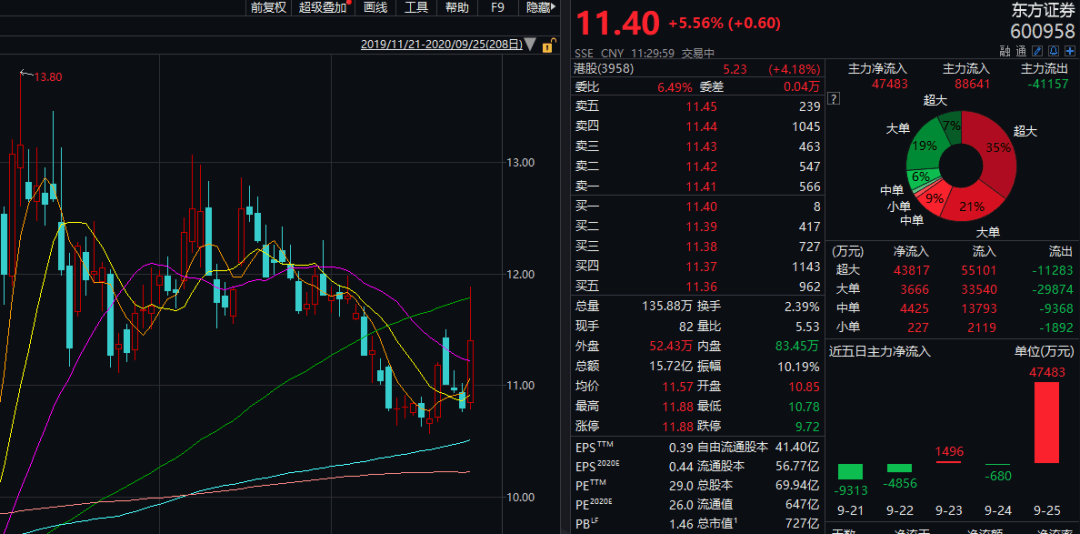This screenshot has width=1080, height=534.
Task: Click the 融 margin trading indicator
Action: [x=1005, y=52]
